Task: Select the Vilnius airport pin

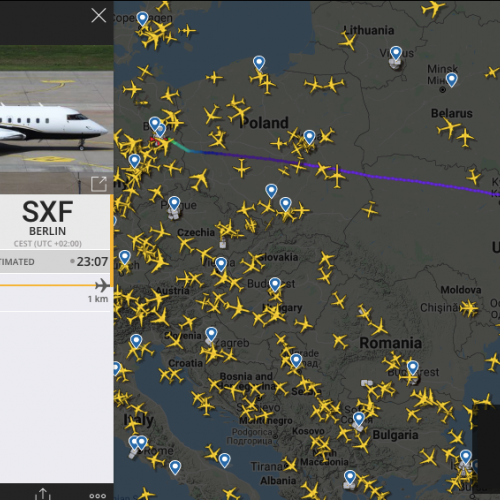Action: pyautogui.click(x=396, y=54)
